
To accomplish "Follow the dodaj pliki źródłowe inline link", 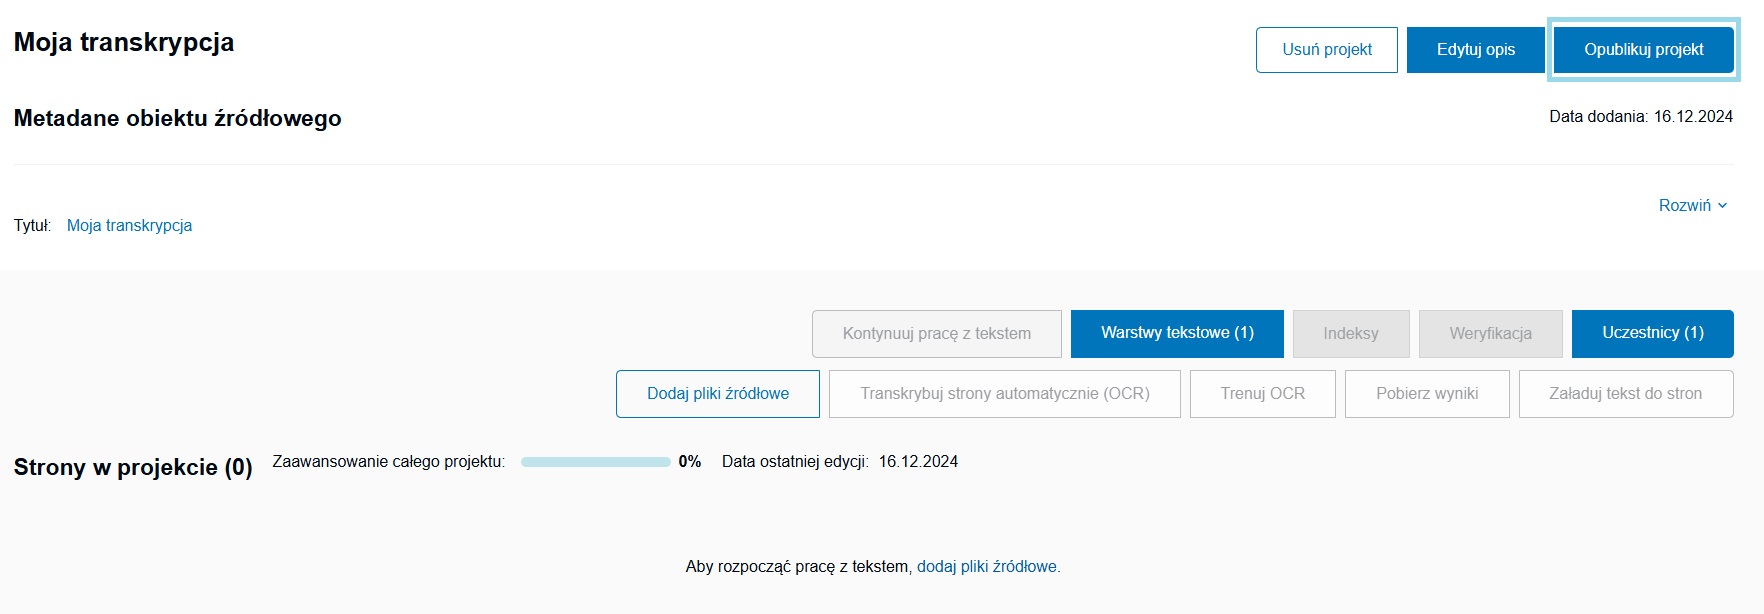I will pos(987,567).
